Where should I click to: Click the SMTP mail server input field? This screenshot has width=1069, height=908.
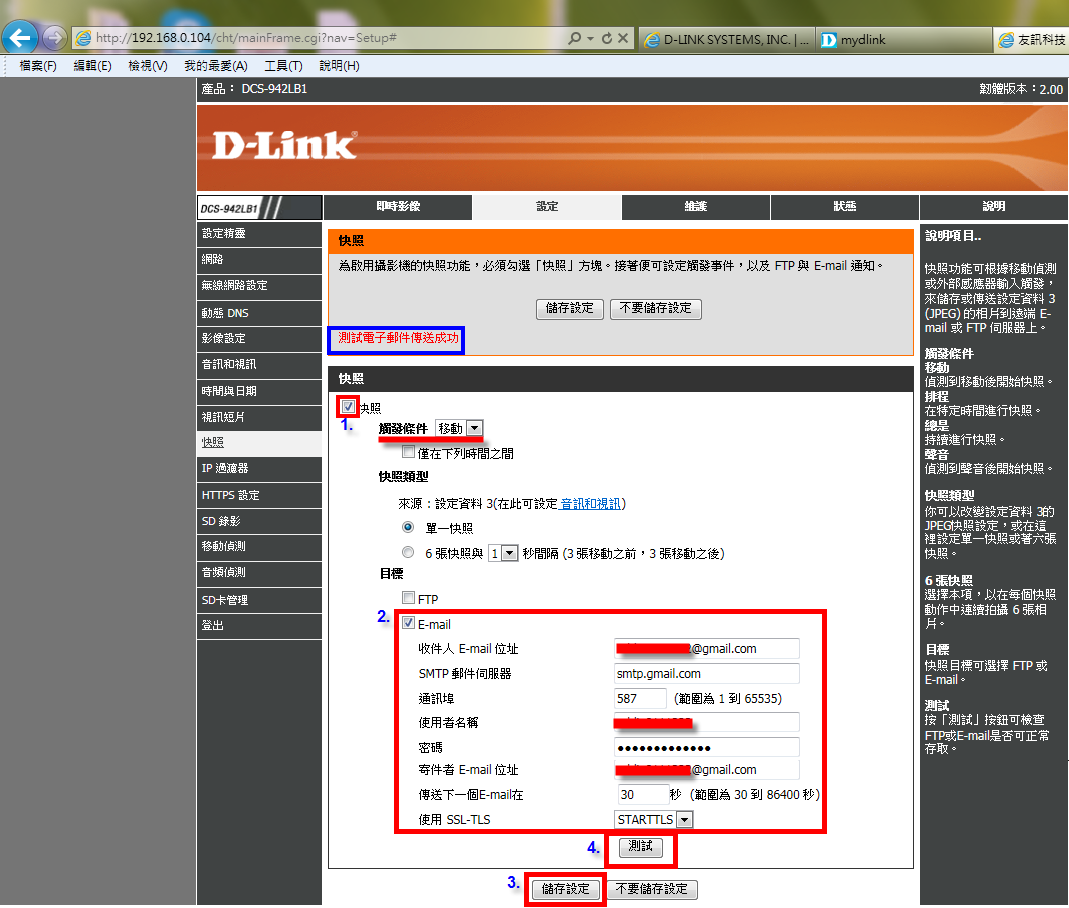(x=706, y=674)
